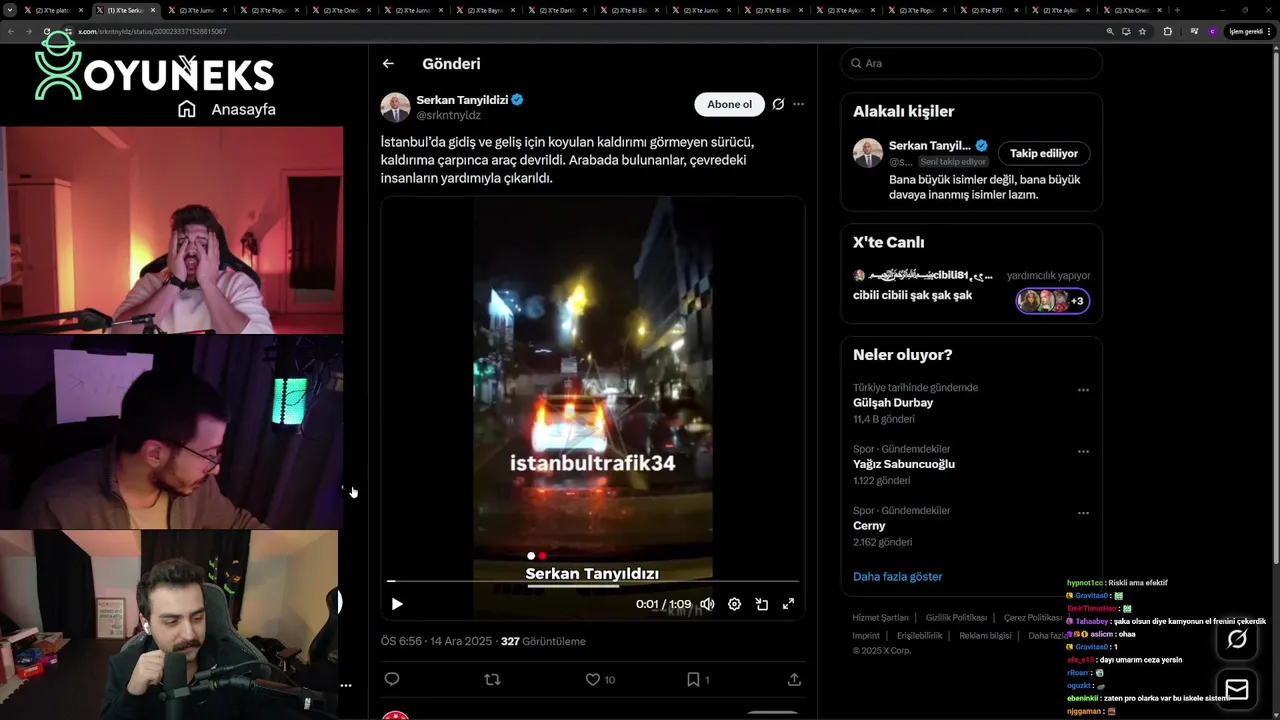Open the floating messages envelope button
Image resolution: width=1280 pixels, height=720 pixels.
pyautogui.click(x=1237, y=690)
